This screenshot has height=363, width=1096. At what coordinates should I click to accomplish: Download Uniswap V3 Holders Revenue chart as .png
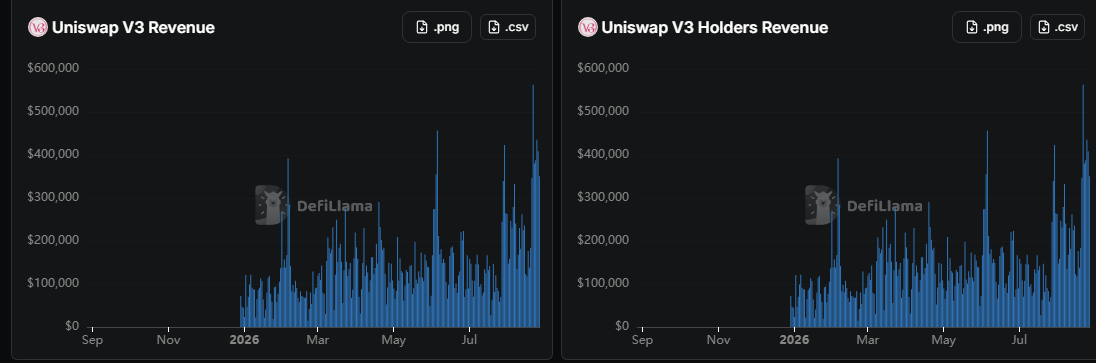(987, 27)
